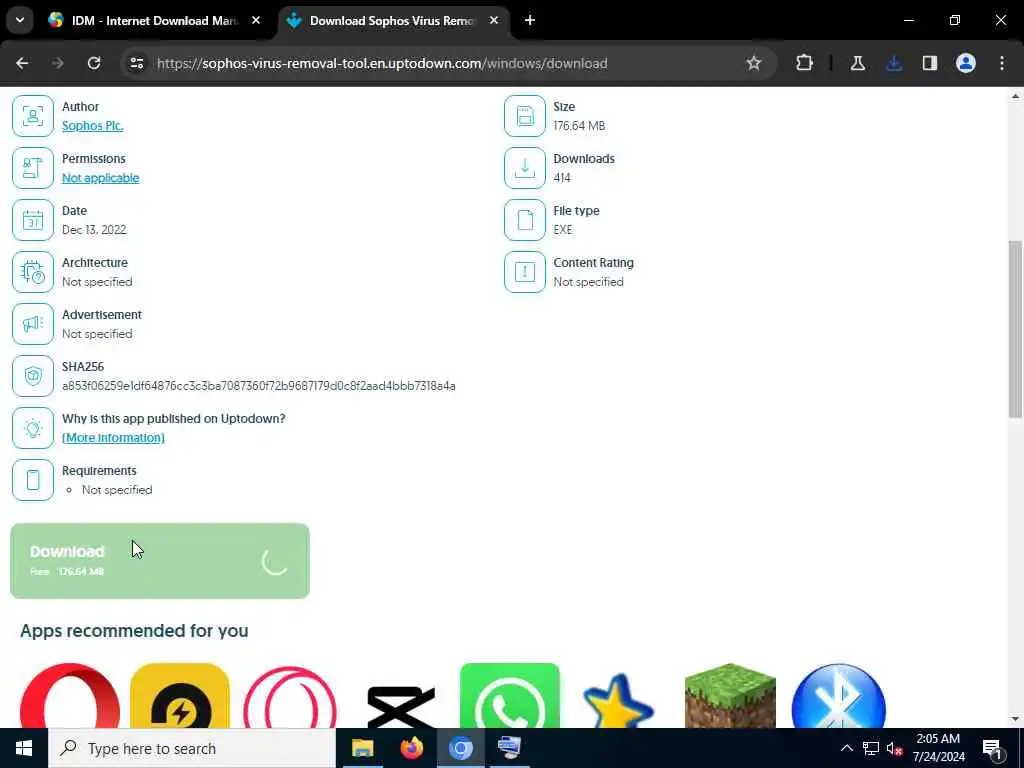Select the Download Sophos Virus Removal tab
Screen dimensions: 1024x768
pos(392,21)
